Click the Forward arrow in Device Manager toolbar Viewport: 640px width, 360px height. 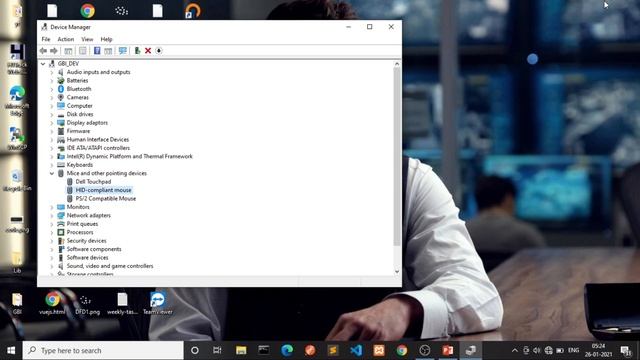coord(54,51)
